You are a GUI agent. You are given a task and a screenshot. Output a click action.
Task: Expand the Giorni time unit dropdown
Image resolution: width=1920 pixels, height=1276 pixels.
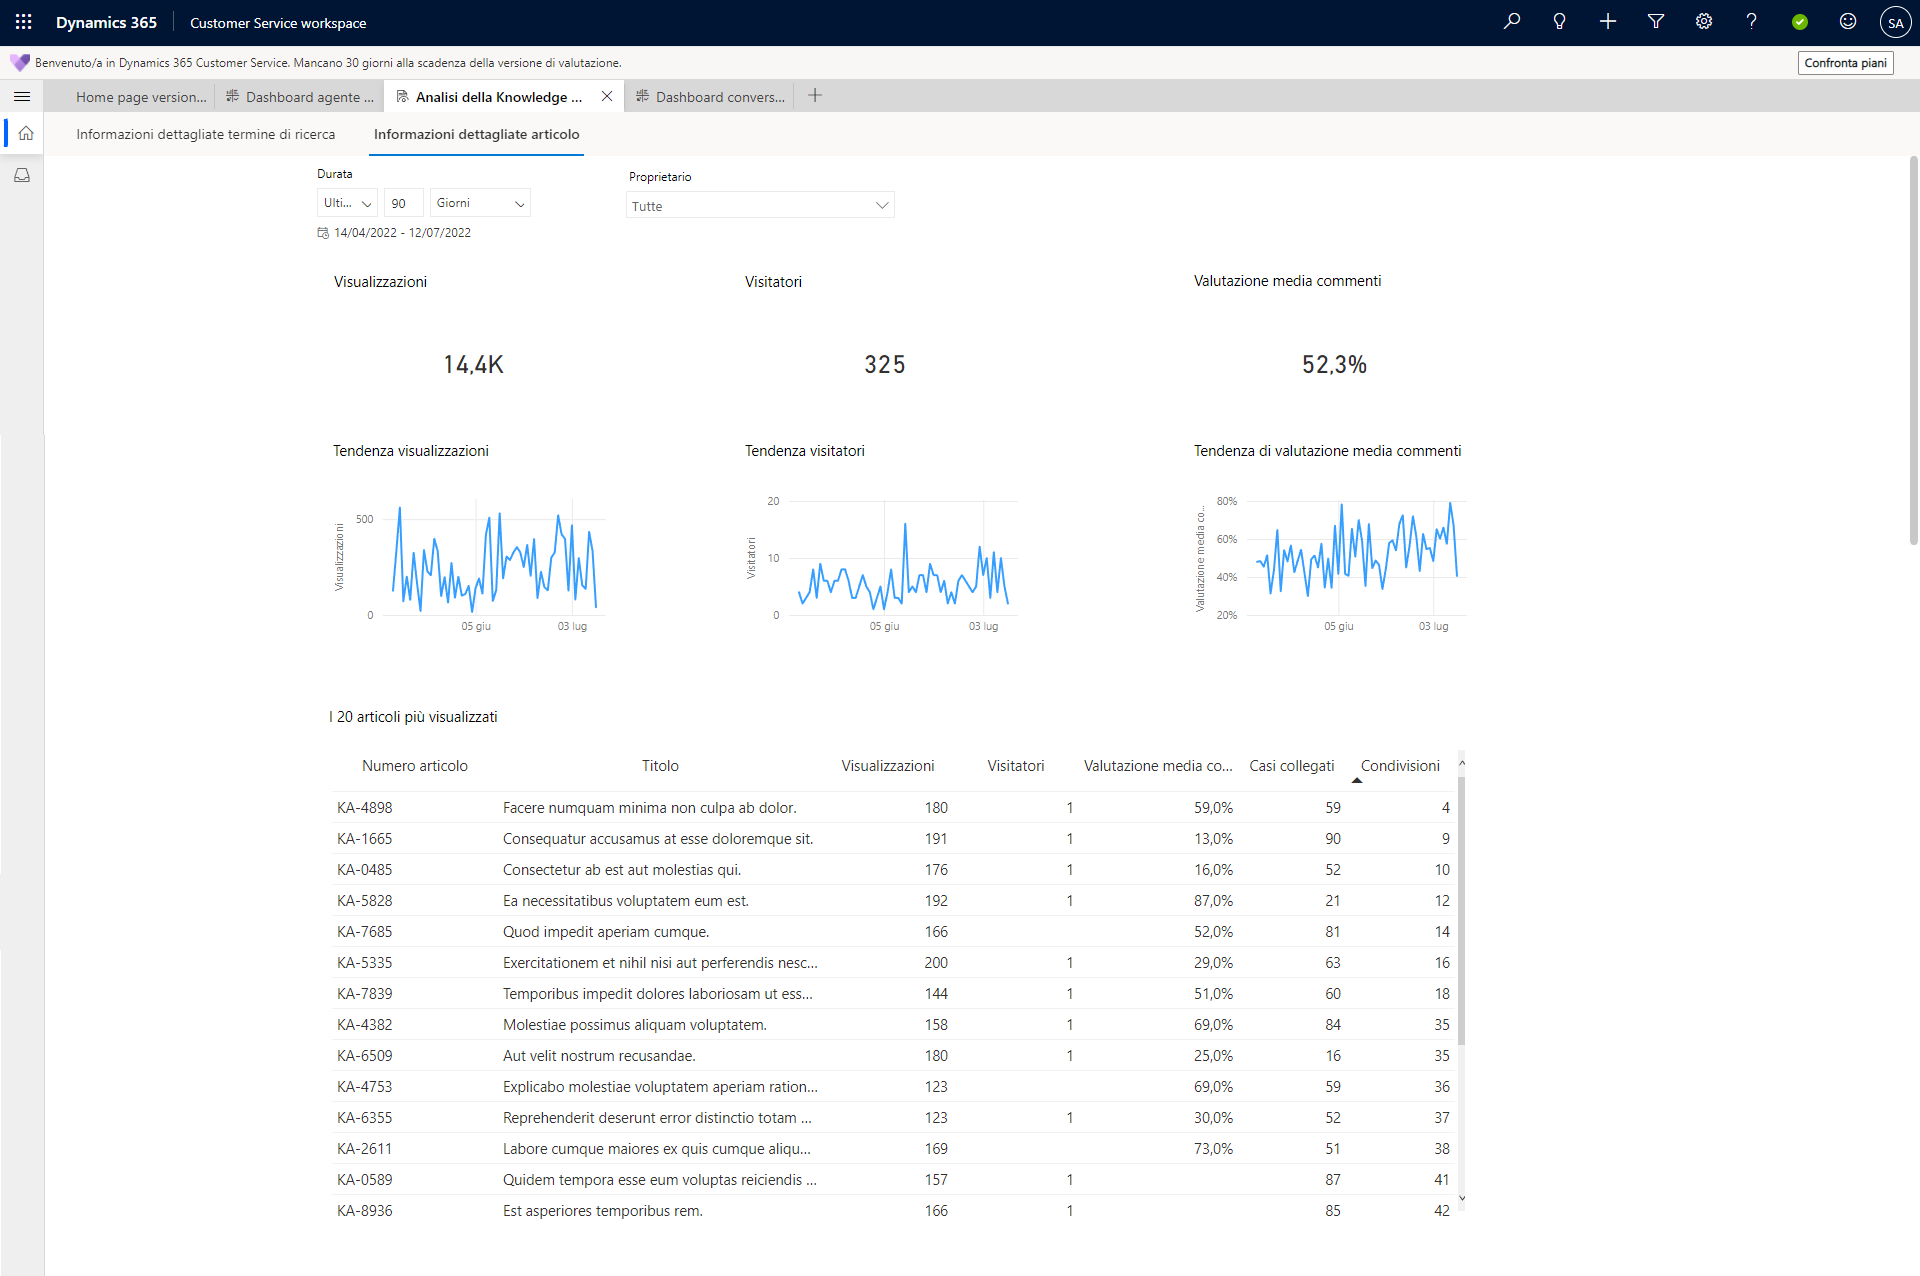pyautogui.click(x=480, y=203)
